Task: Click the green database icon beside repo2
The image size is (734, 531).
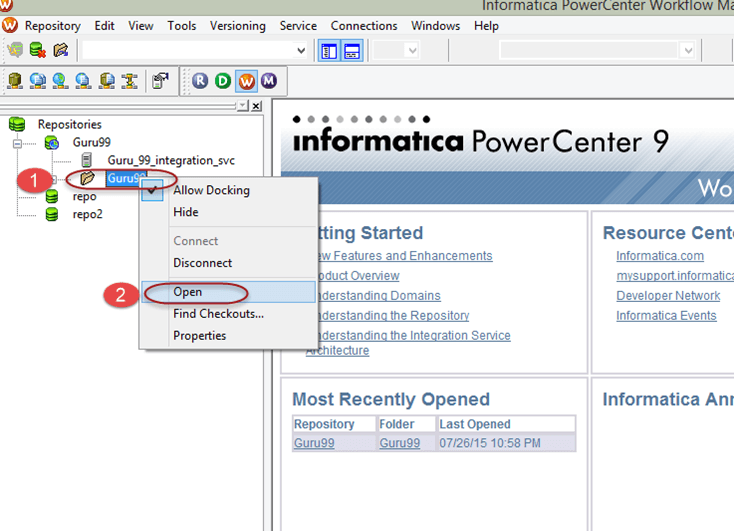Action: pos(51,214)
